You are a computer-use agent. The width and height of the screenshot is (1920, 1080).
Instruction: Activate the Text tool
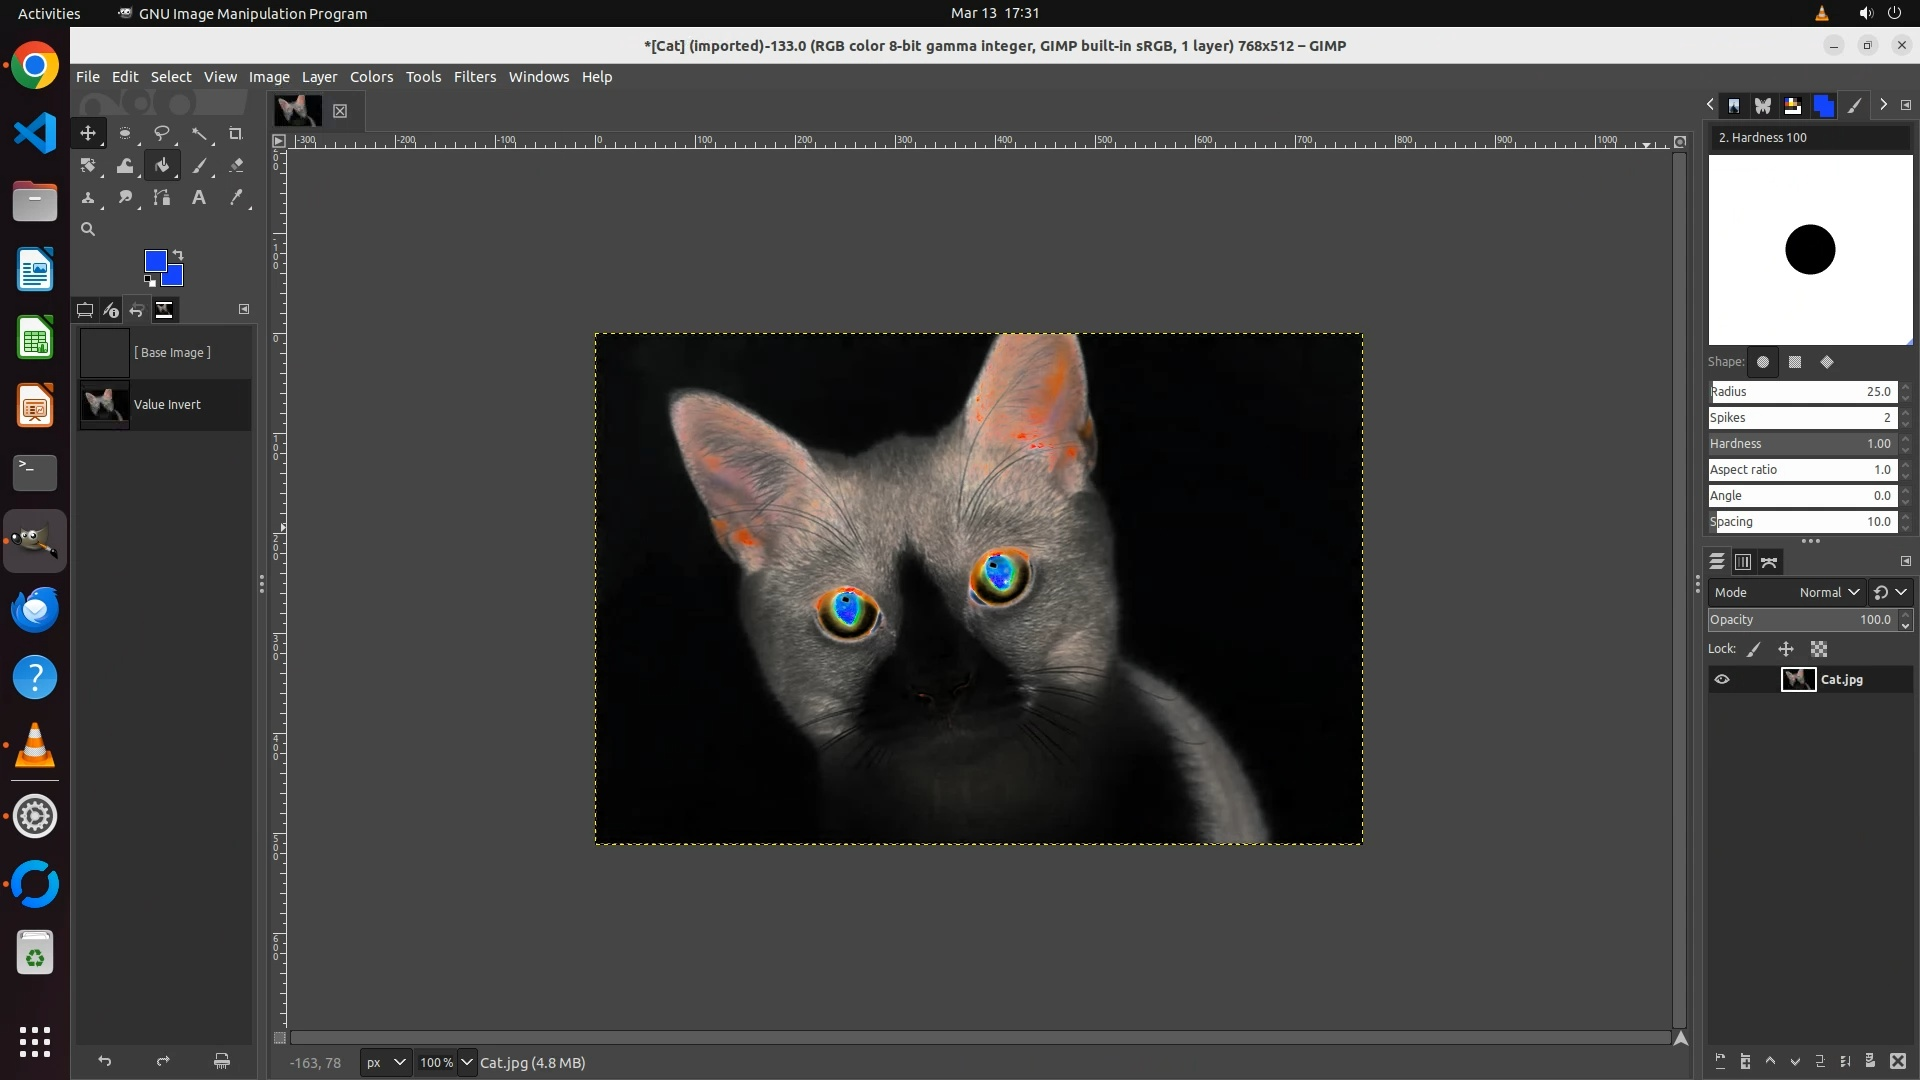pyautogui.click(x=199, y=198)
